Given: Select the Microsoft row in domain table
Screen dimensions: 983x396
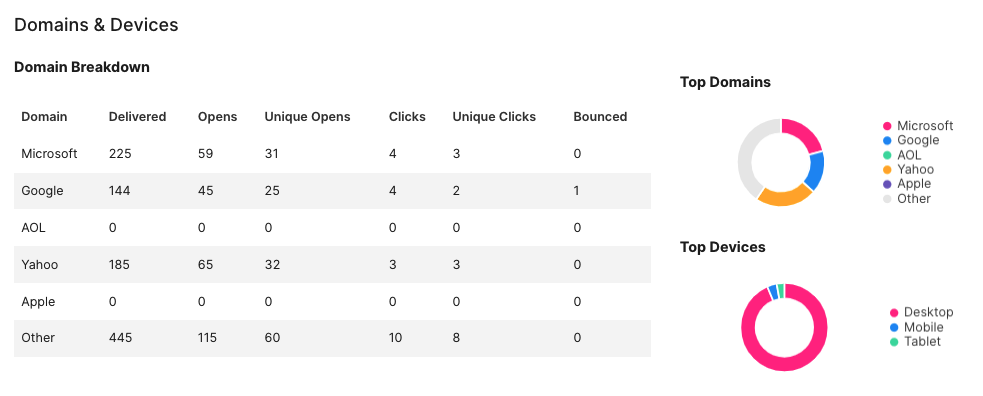Looking at the screenshot, I should 332,154.
